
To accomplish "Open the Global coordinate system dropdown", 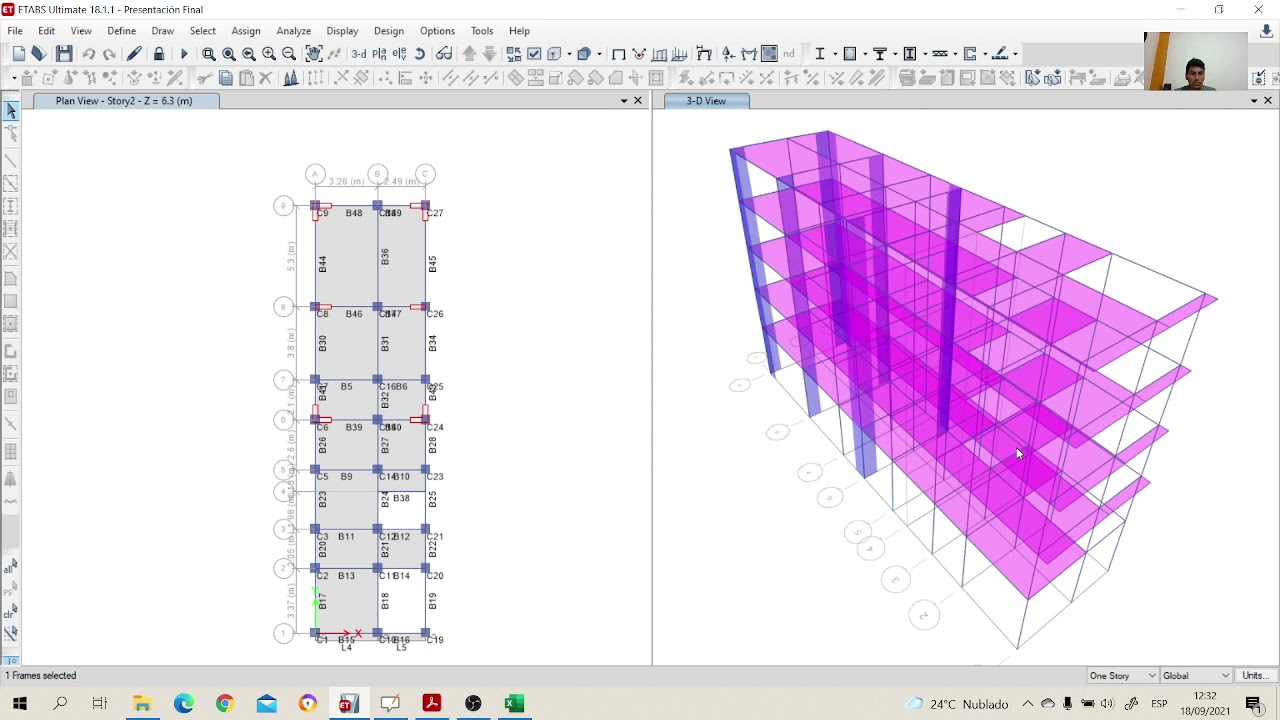I will click(1196, 676).
